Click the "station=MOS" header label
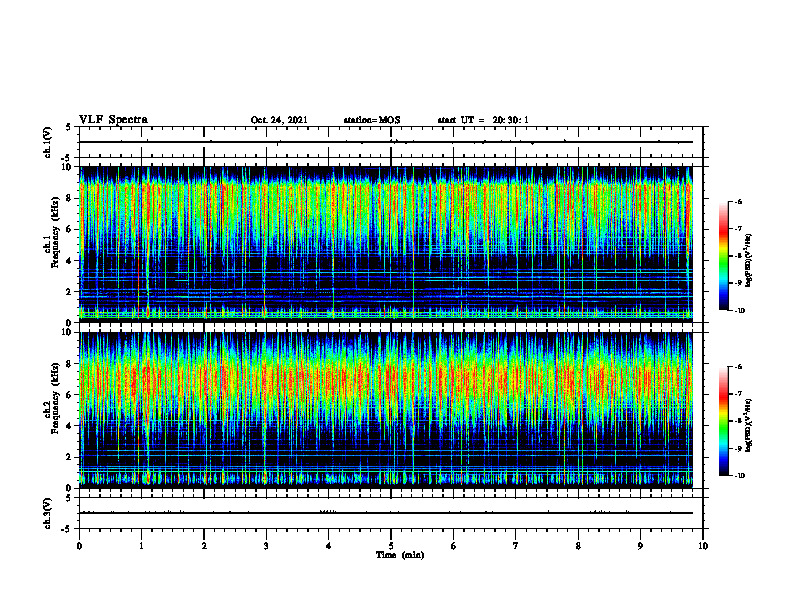 pos(372,120)
